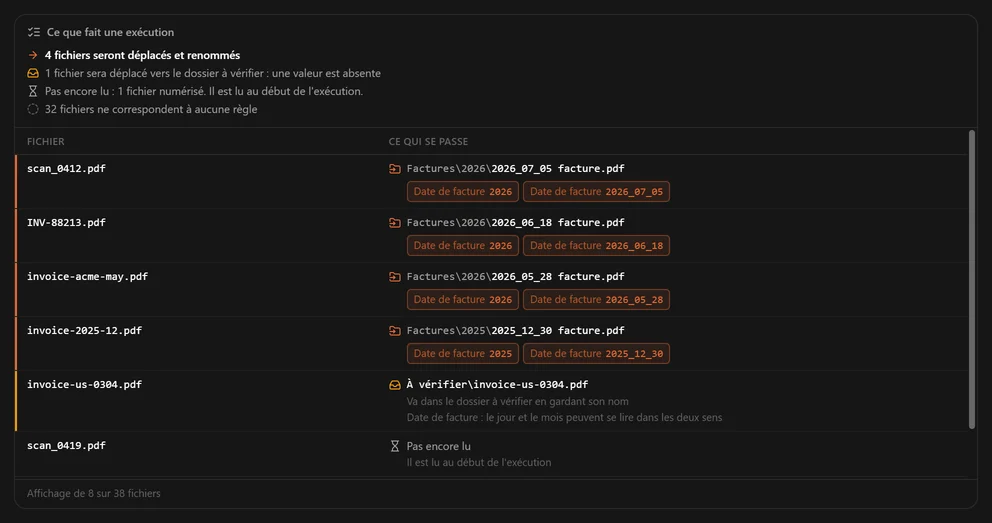Click the "CE QUI SE PASSE" column header
The height and width of the screenshot is (523, 992).
[x=428, y=142]
